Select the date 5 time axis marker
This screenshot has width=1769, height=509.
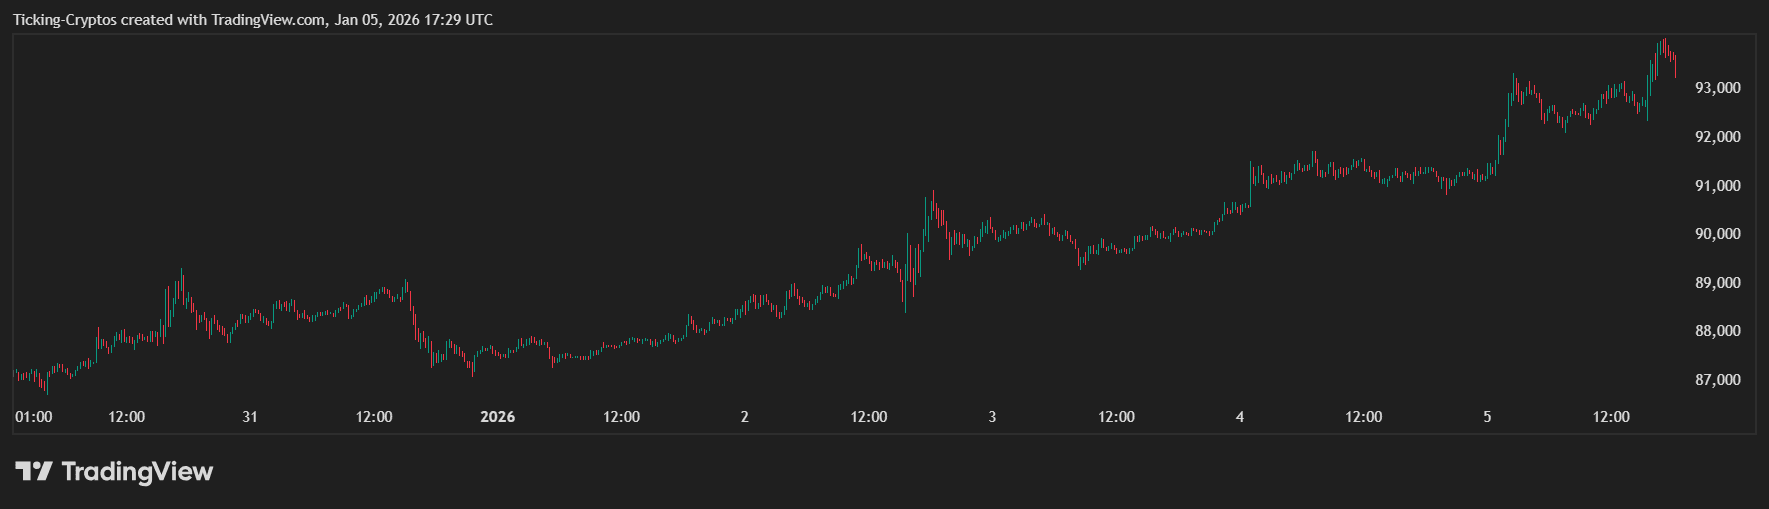tap(1487, 417)
